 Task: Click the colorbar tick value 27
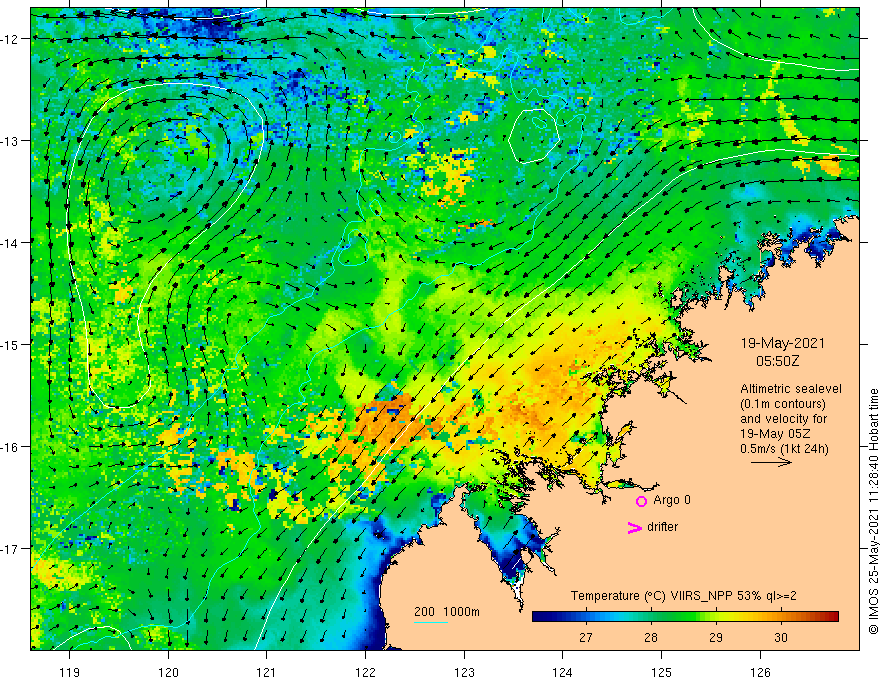click(585, 637)
